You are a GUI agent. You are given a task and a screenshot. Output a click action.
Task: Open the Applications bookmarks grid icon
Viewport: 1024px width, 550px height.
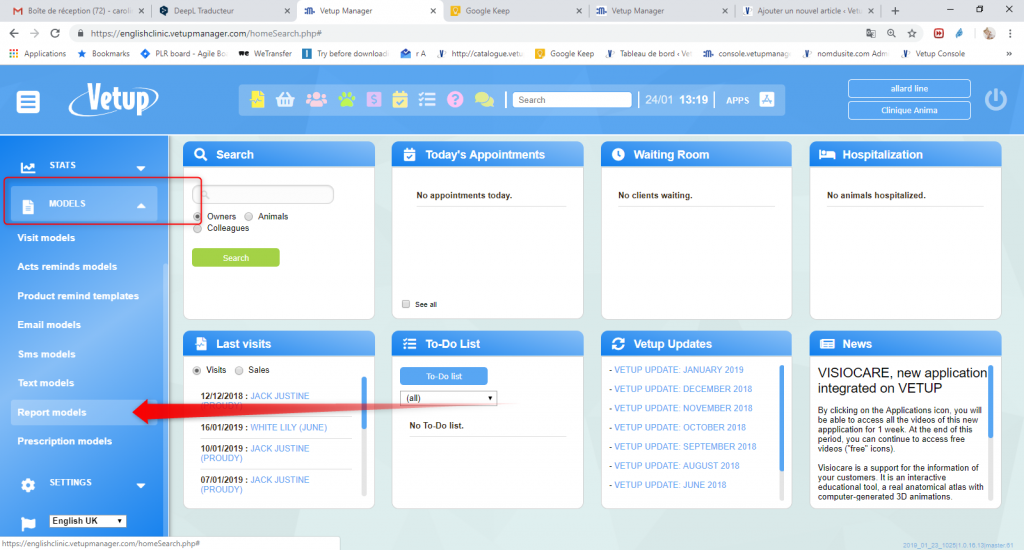[14, 54]
